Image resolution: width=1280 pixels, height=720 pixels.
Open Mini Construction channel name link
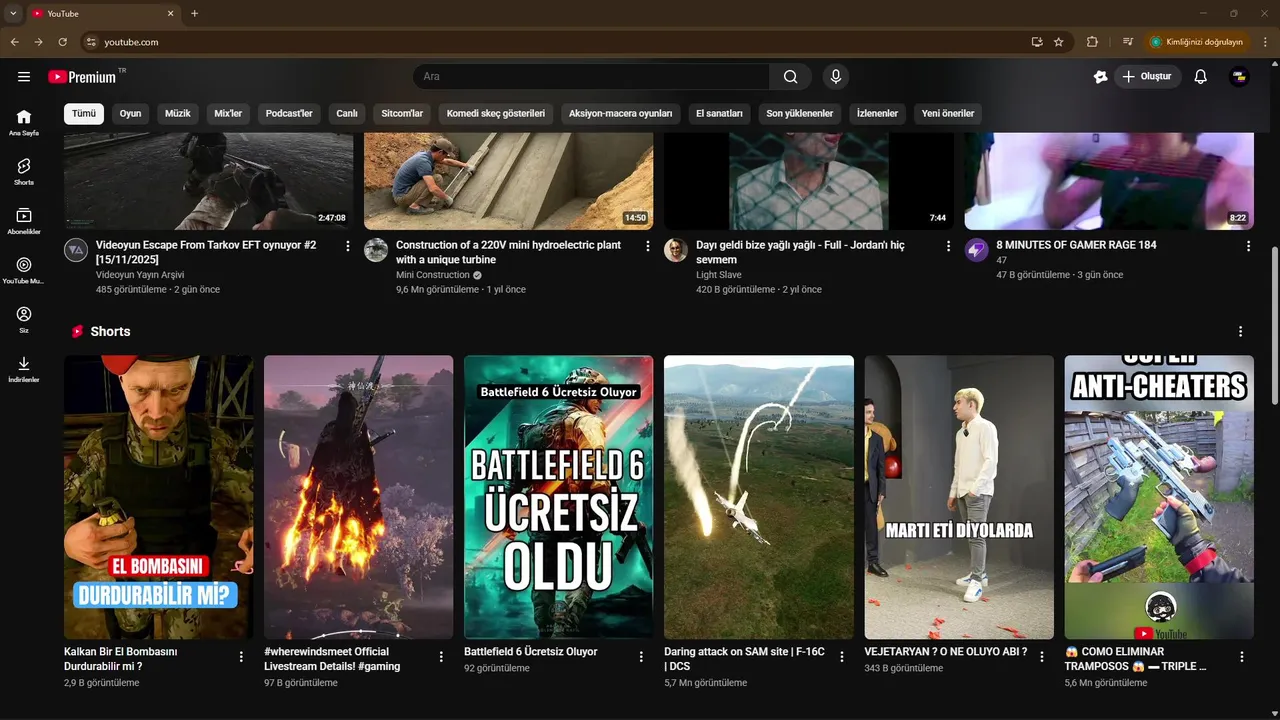point(433,275)
